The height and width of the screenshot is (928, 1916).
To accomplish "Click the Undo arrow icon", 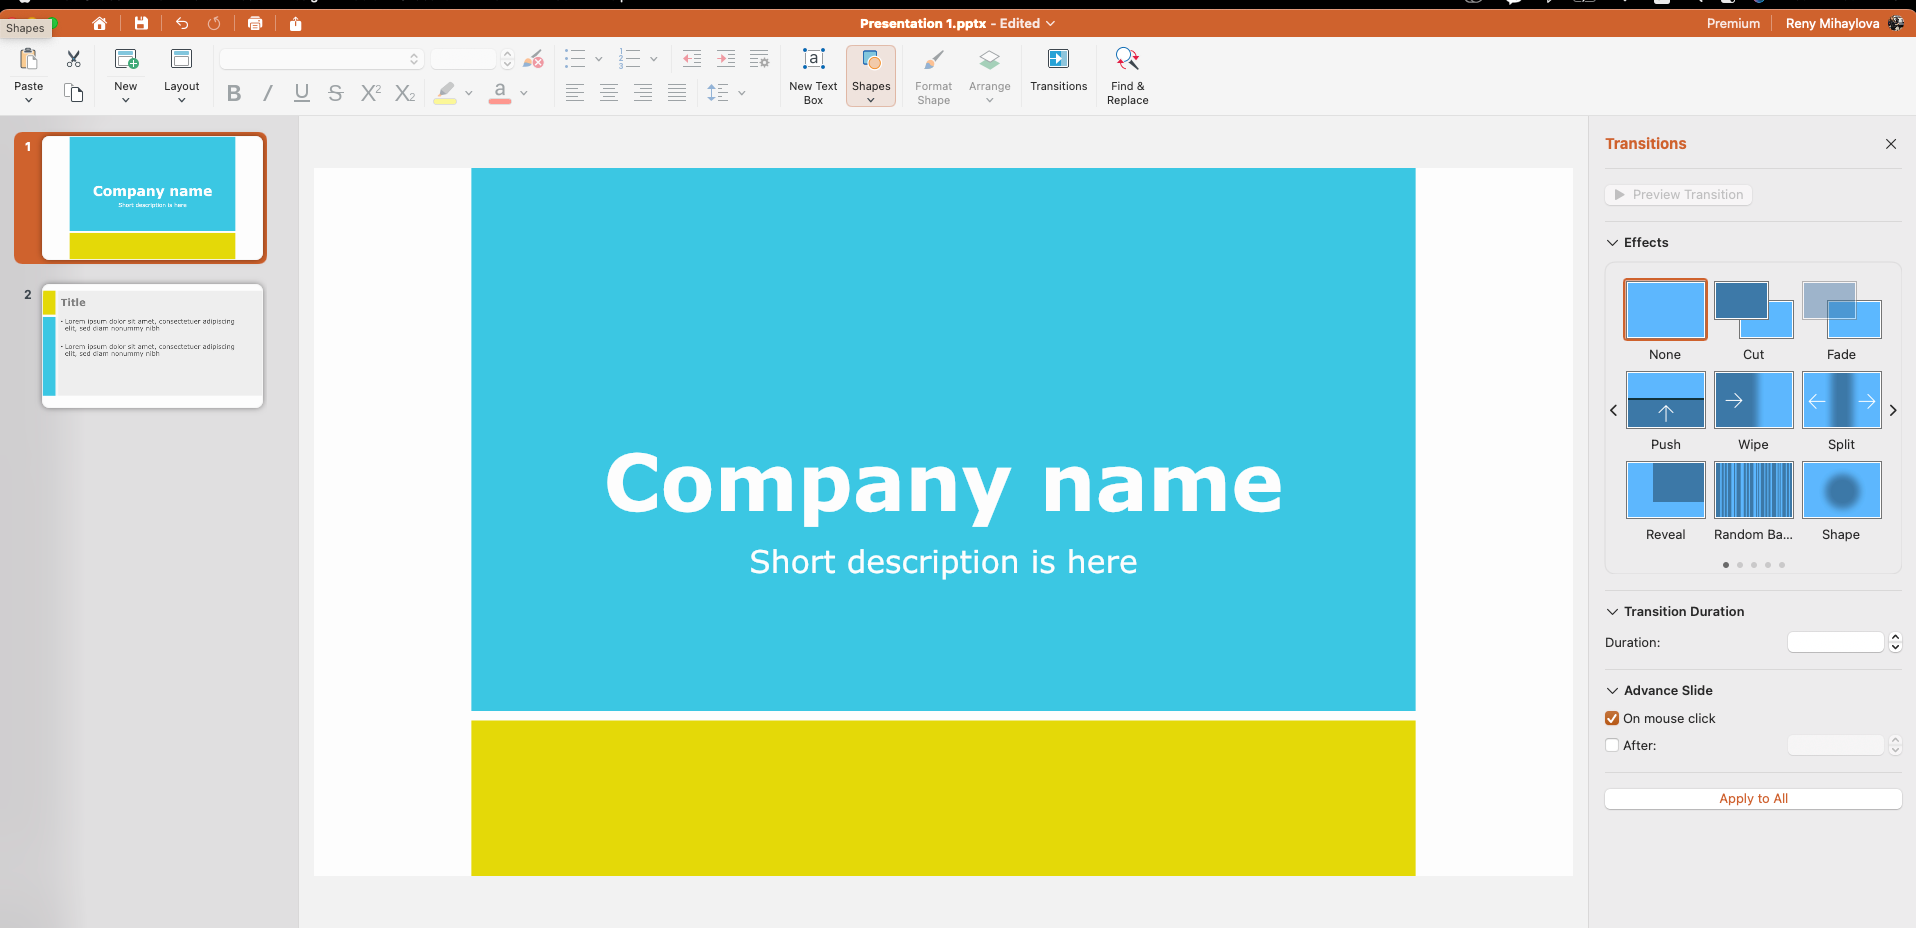I will click(182, 23).
